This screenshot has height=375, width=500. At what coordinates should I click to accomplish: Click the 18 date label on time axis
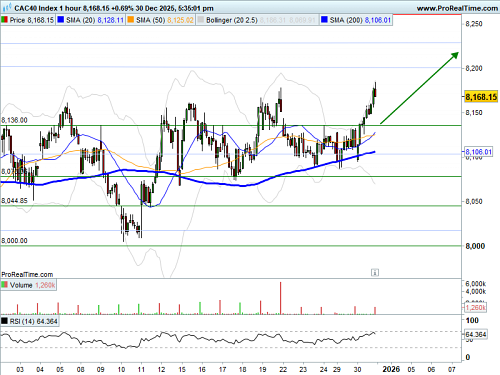[x=243, y=369]
